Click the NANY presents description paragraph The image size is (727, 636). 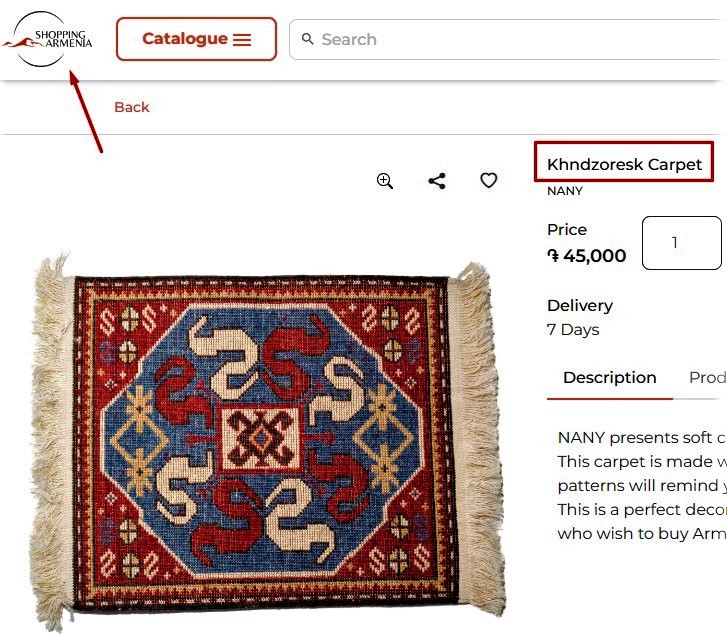click(640, 485)
